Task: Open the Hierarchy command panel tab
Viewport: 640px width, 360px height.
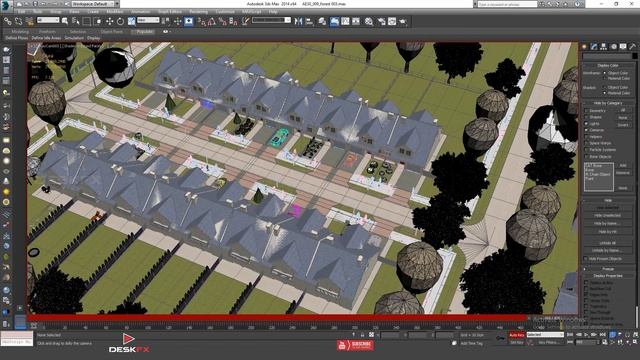Action: pos(604,47)
